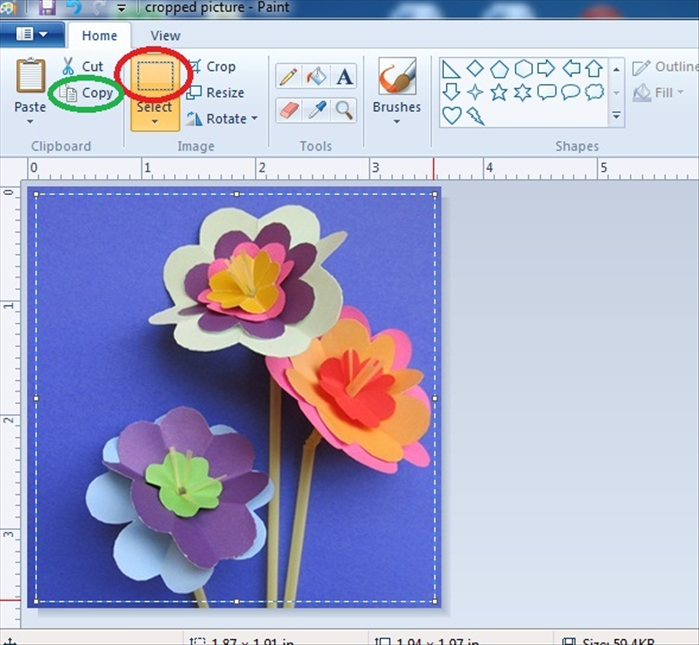The width and height of the screenshot is (699, 645).
Task: Click the selection's right-middle handle
Action: tap(436, 398)
